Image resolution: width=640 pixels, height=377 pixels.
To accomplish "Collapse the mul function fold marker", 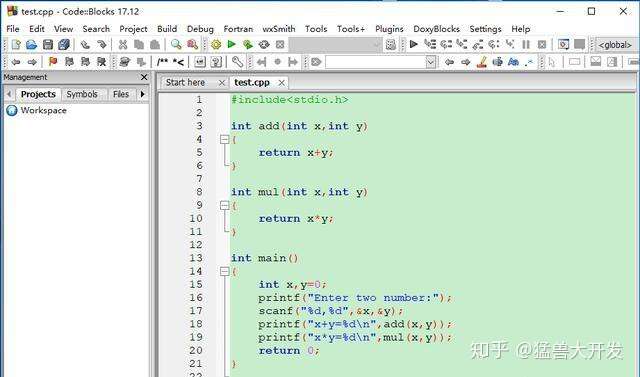I will (224, 205).
